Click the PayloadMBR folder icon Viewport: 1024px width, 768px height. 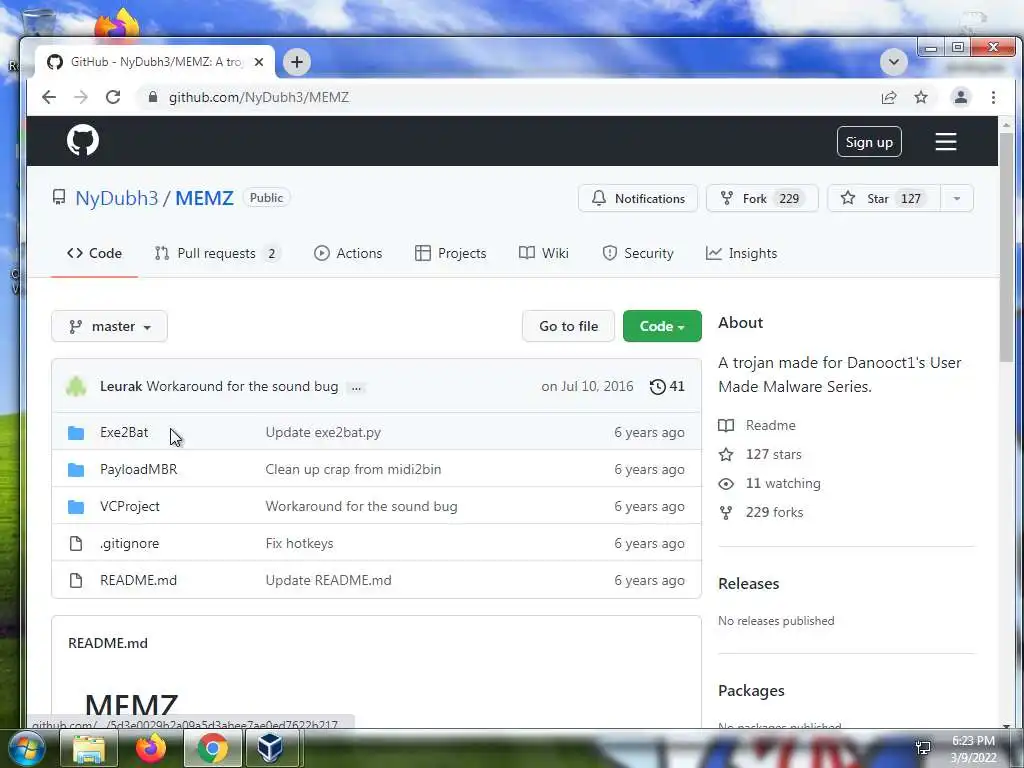[76, 469]
